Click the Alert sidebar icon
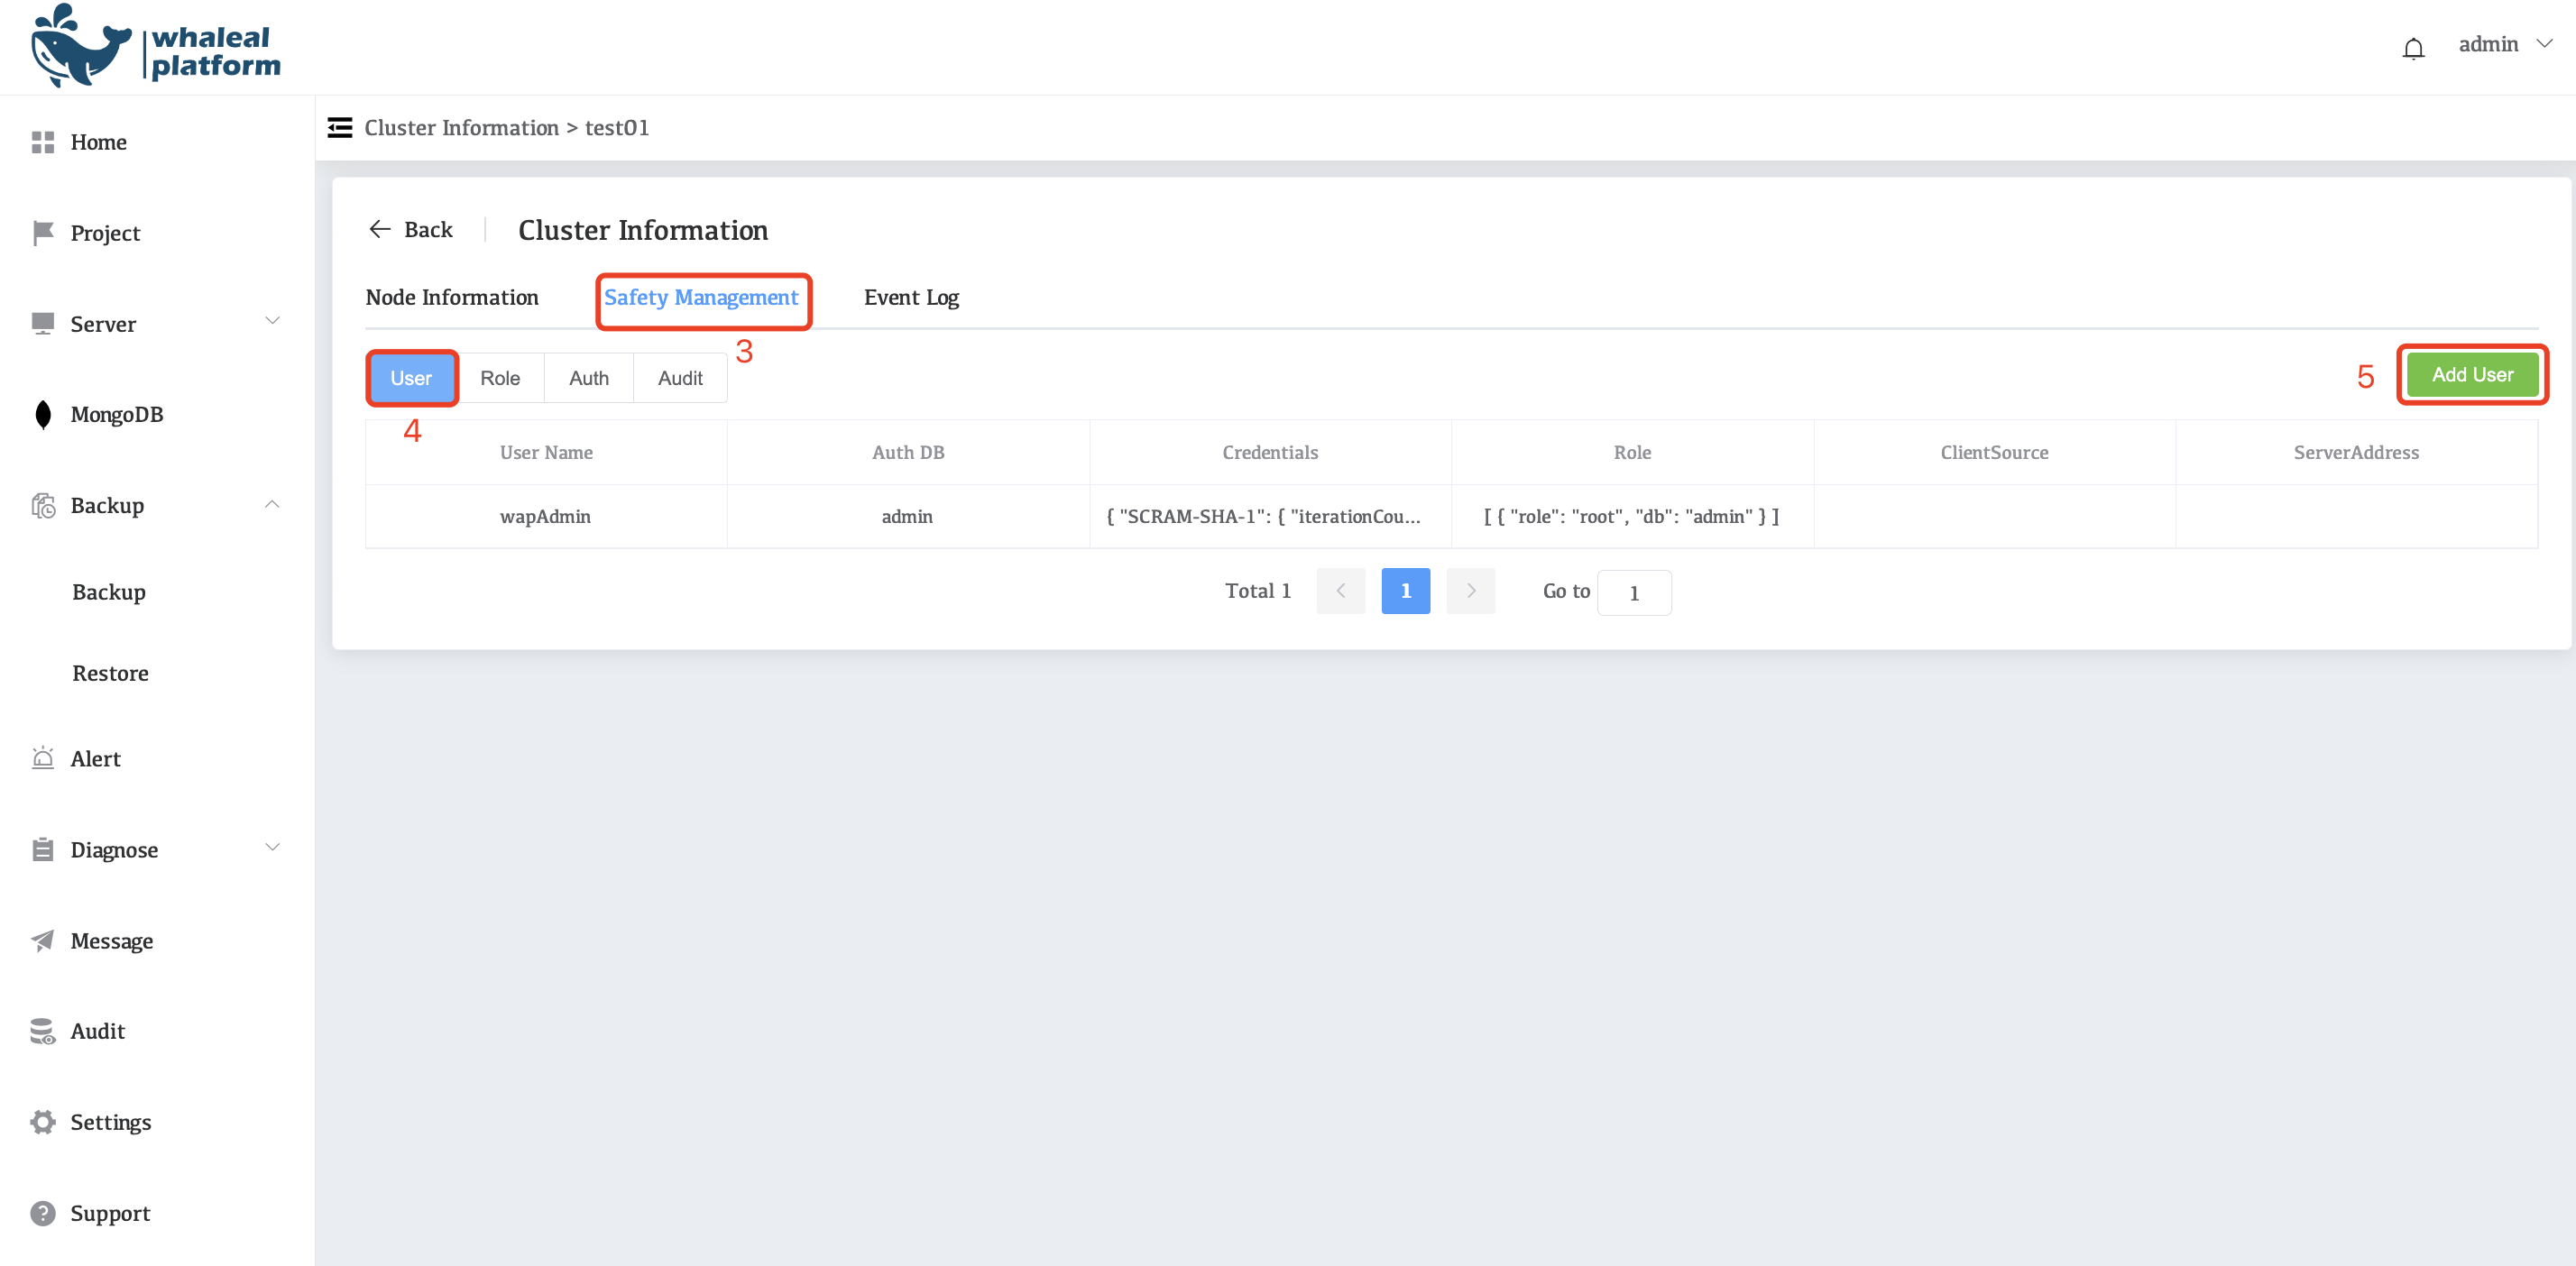Screen dimensions: 2576x1266 click(42, 757)
